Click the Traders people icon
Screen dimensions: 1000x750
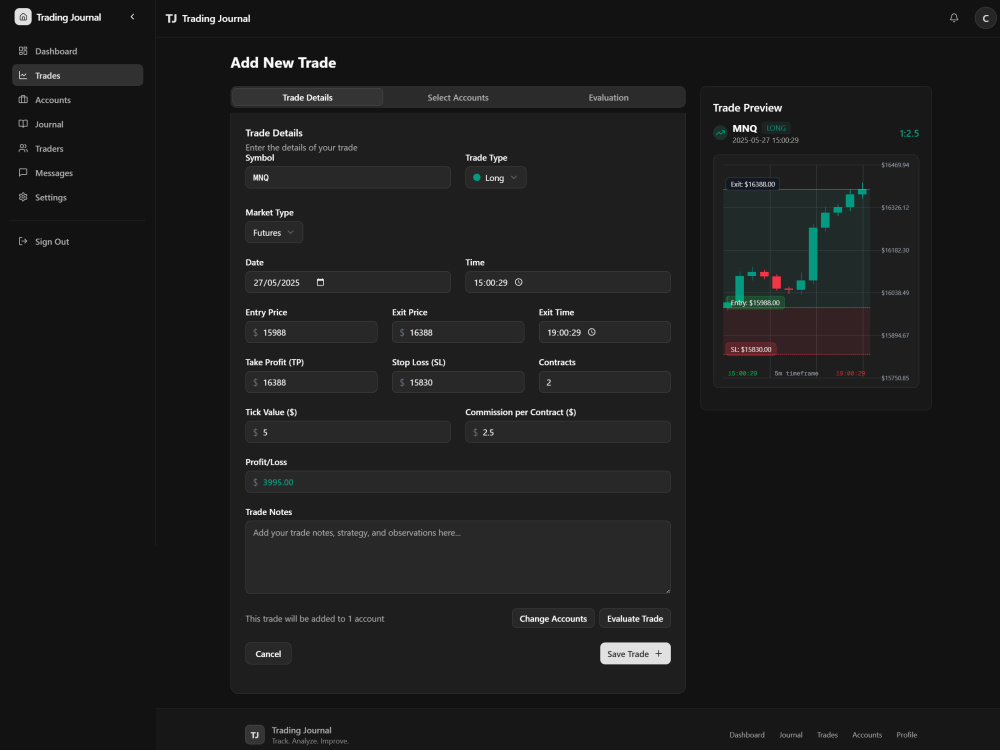[23, 148]
